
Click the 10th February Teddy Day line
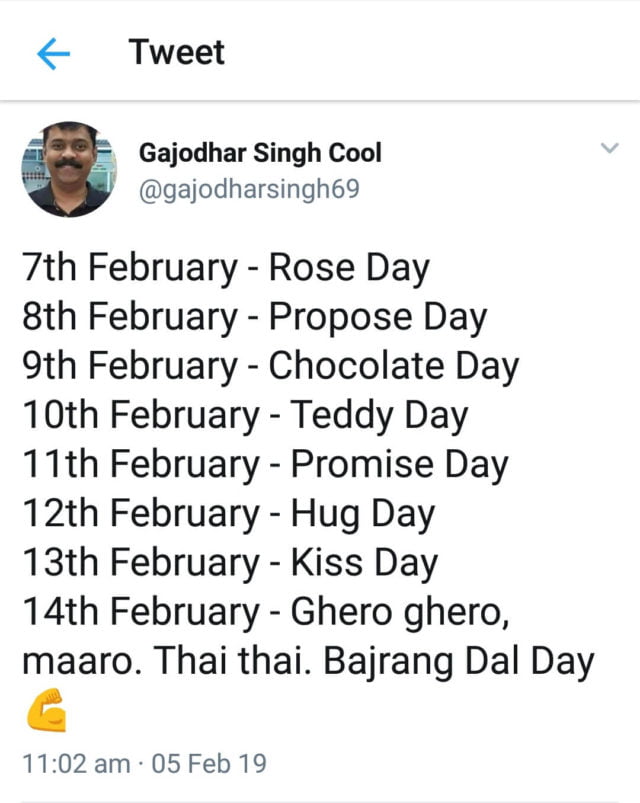click(244, 415)
